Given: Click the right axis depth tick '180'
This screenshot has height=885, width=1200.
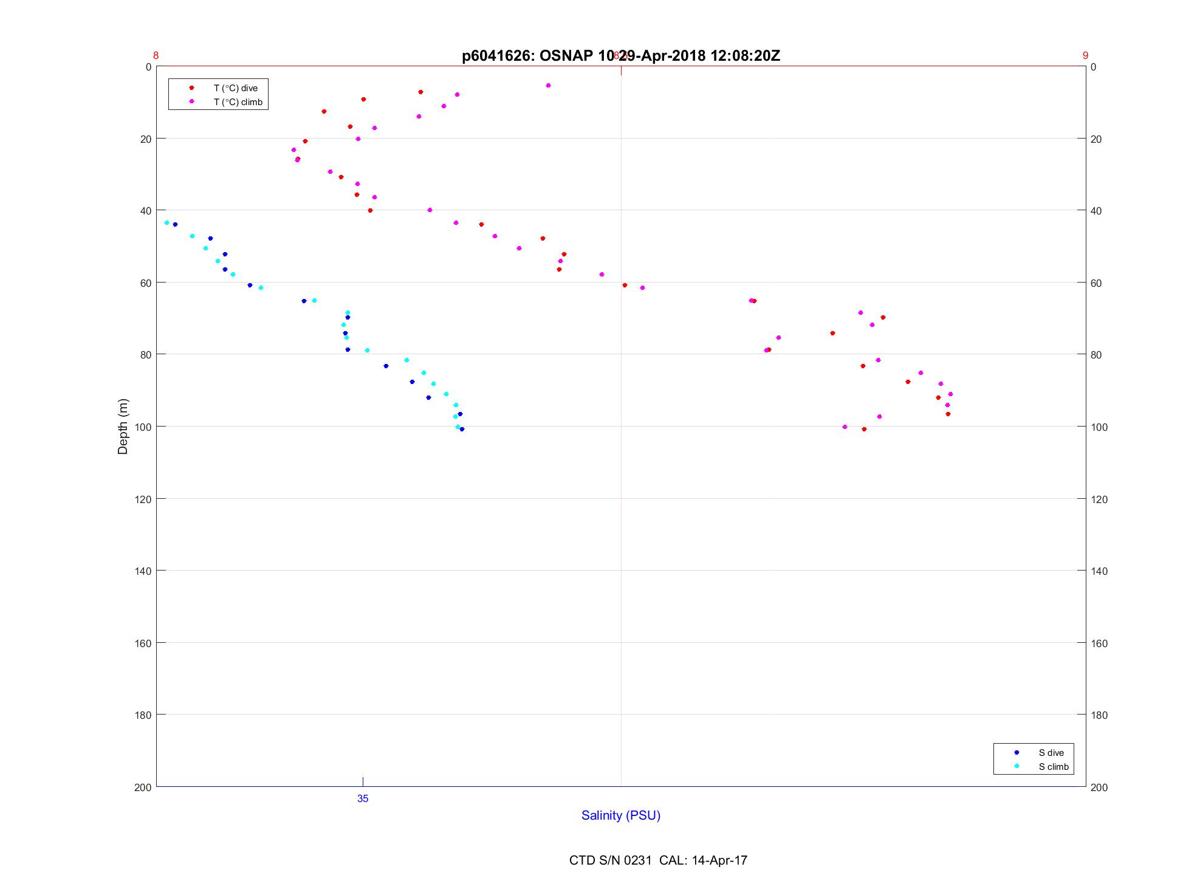Looking at the screenshot, I should (x=1099, y=715).
